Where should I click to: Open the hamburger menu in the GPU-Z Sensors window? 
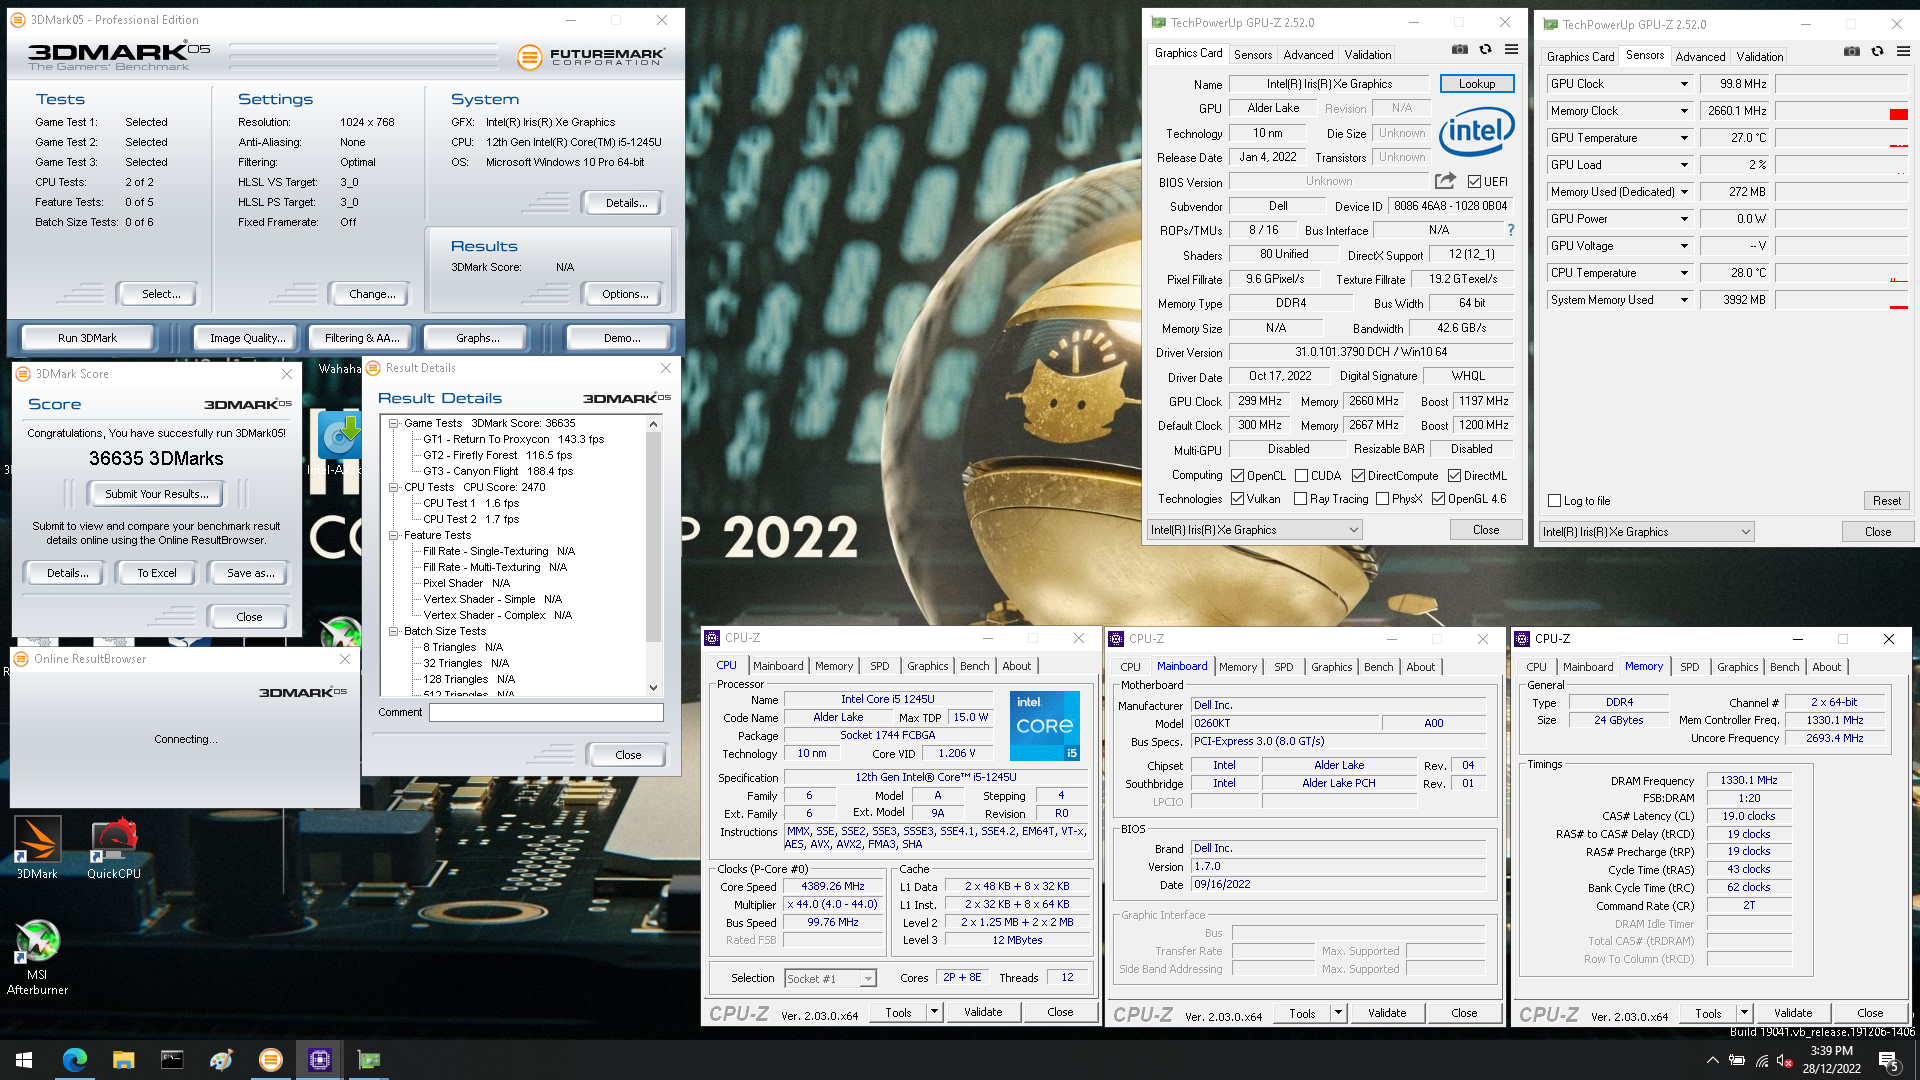tap(1903, 51)
